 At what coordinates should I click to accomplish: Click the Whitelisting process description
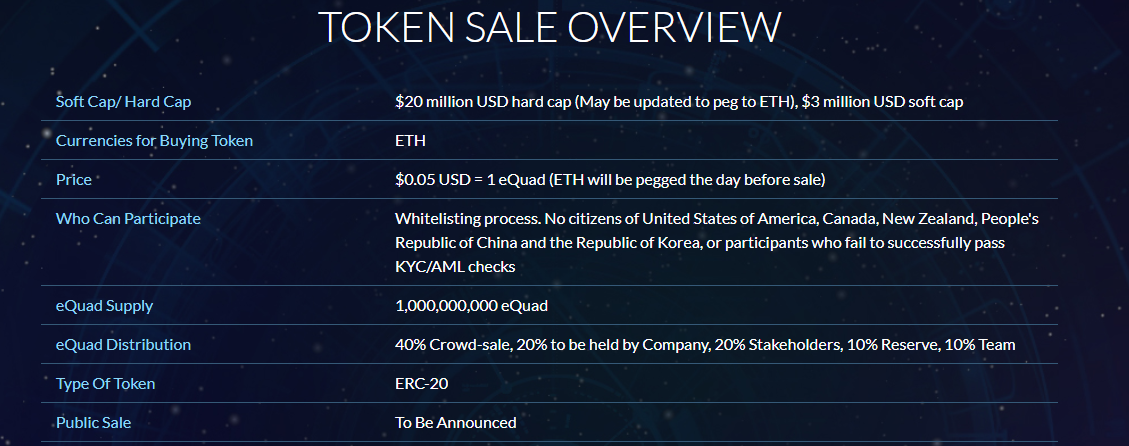(x=716, y=242)
